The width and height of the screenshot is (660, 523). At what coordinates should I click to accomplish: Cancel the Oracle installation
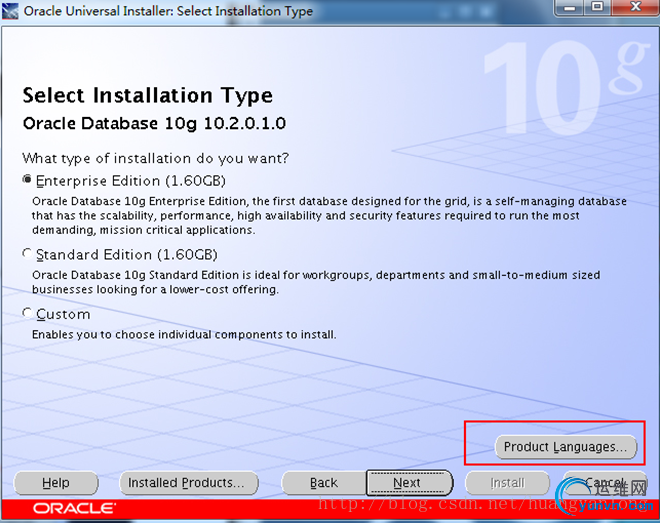(605, 483)
